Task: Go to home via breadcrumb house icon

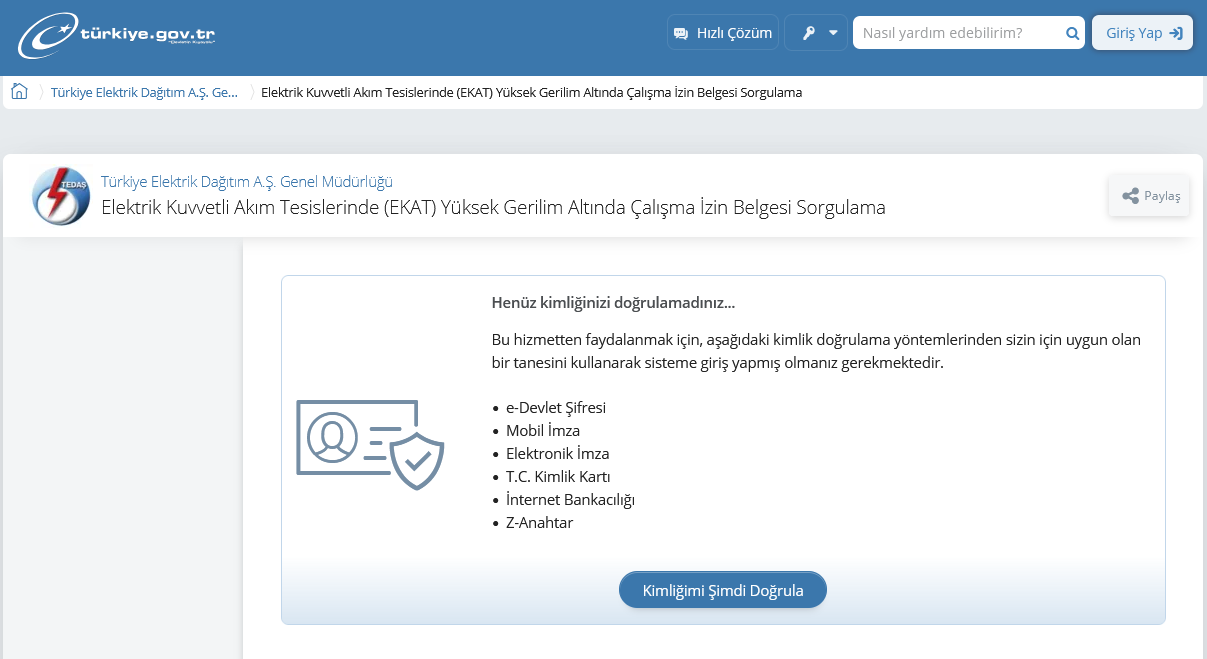Action: 19,92
